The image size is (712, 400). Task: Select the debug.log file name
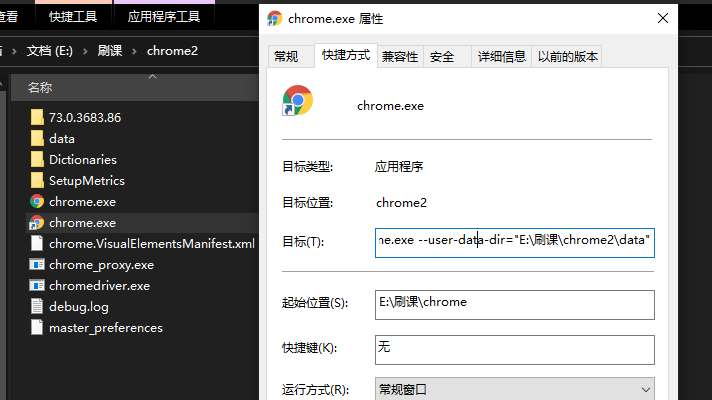[x=79, y=307]
